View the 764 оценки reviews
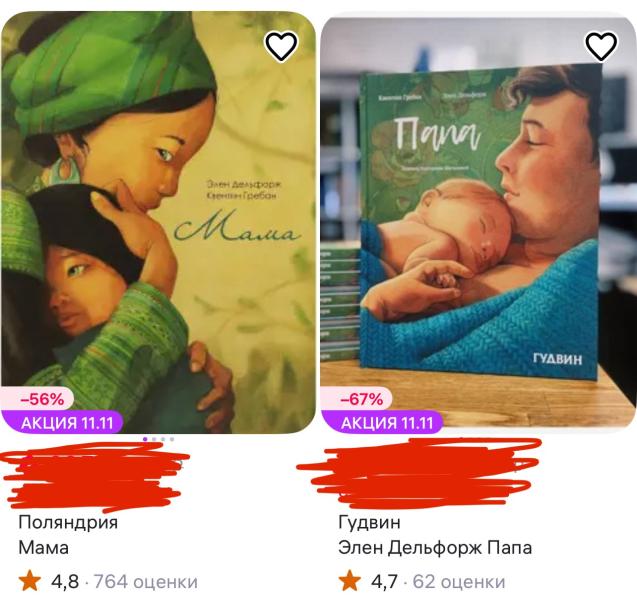Viewport: 637px width, 600px height. [146, 582]
